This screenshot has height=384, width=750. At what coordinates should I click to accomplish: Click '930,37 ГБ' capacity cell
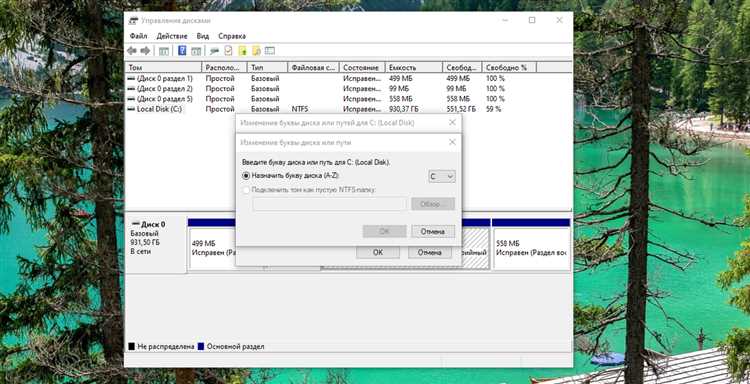pyautogui.click(x=405, y=109)
